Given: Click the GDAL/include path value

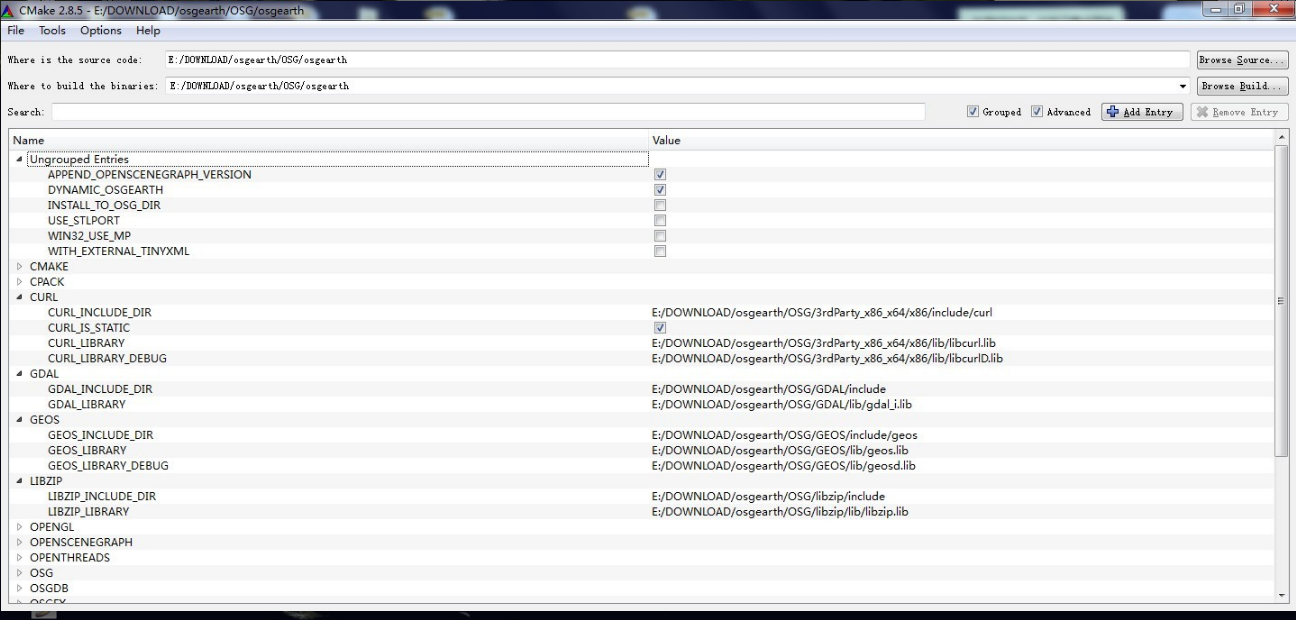Looking at the screenshot, I should tap(769, 389).
